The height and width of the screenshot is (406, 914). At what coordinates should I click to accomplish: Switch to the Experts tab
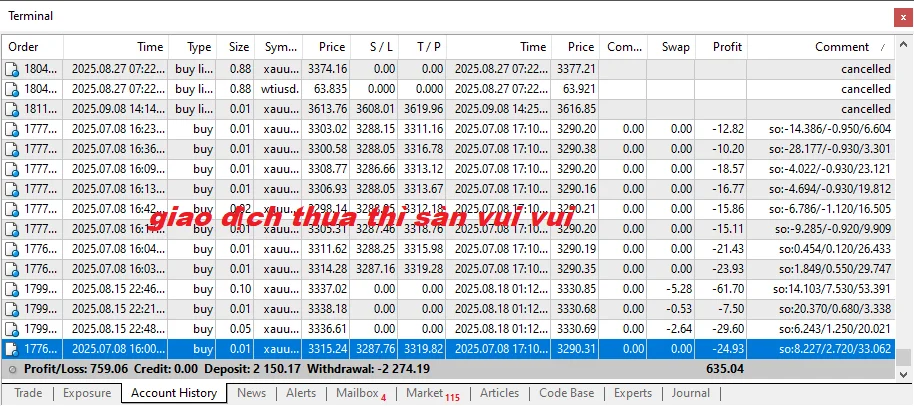[x=632, y=393]
